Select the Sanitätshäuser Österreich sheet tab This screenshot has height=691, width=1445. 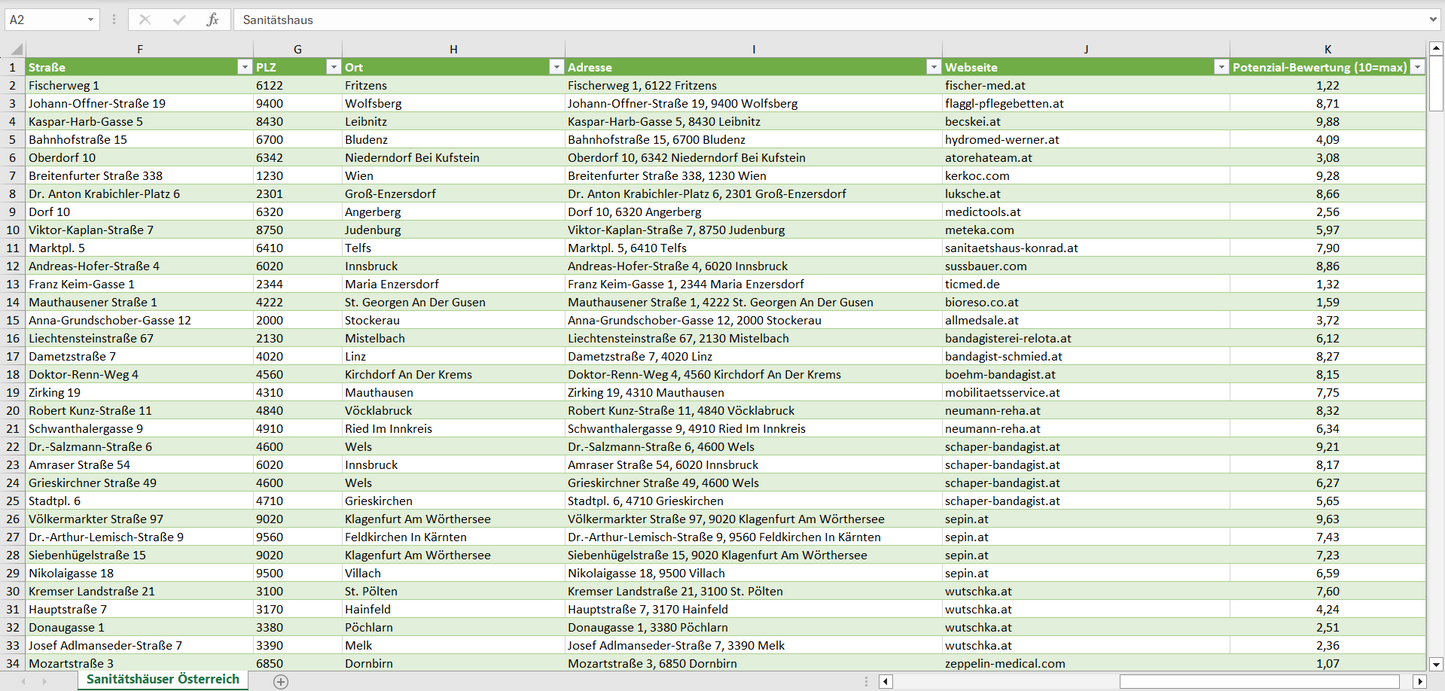tap(163, 679)
